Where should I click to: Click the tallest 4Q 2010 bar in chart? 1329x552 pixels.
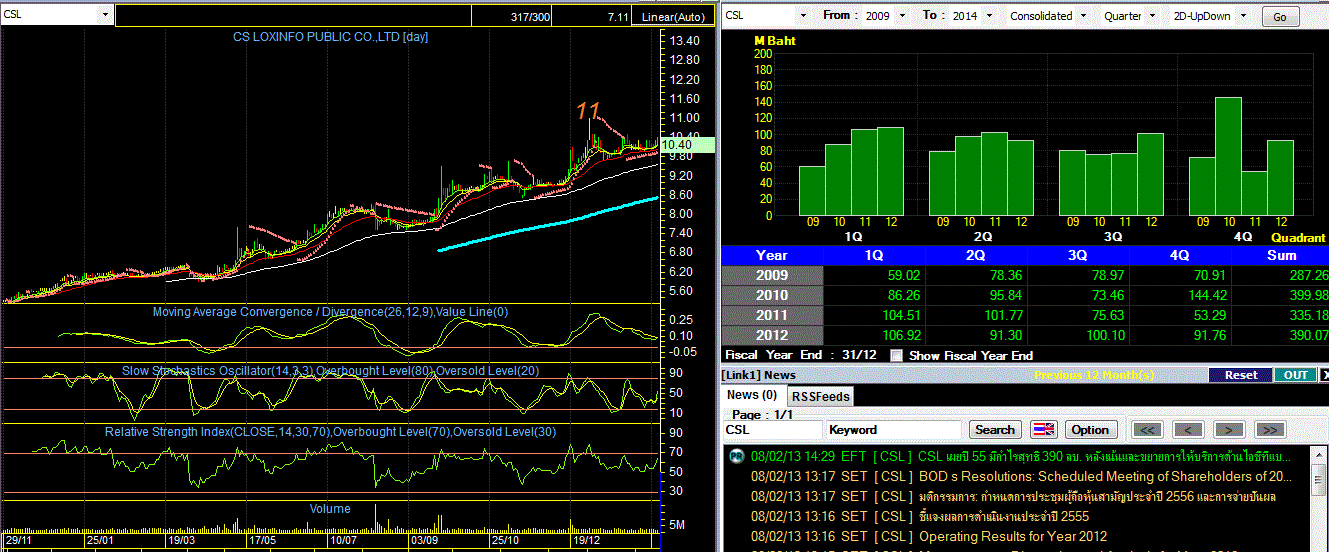point(1228,156)
